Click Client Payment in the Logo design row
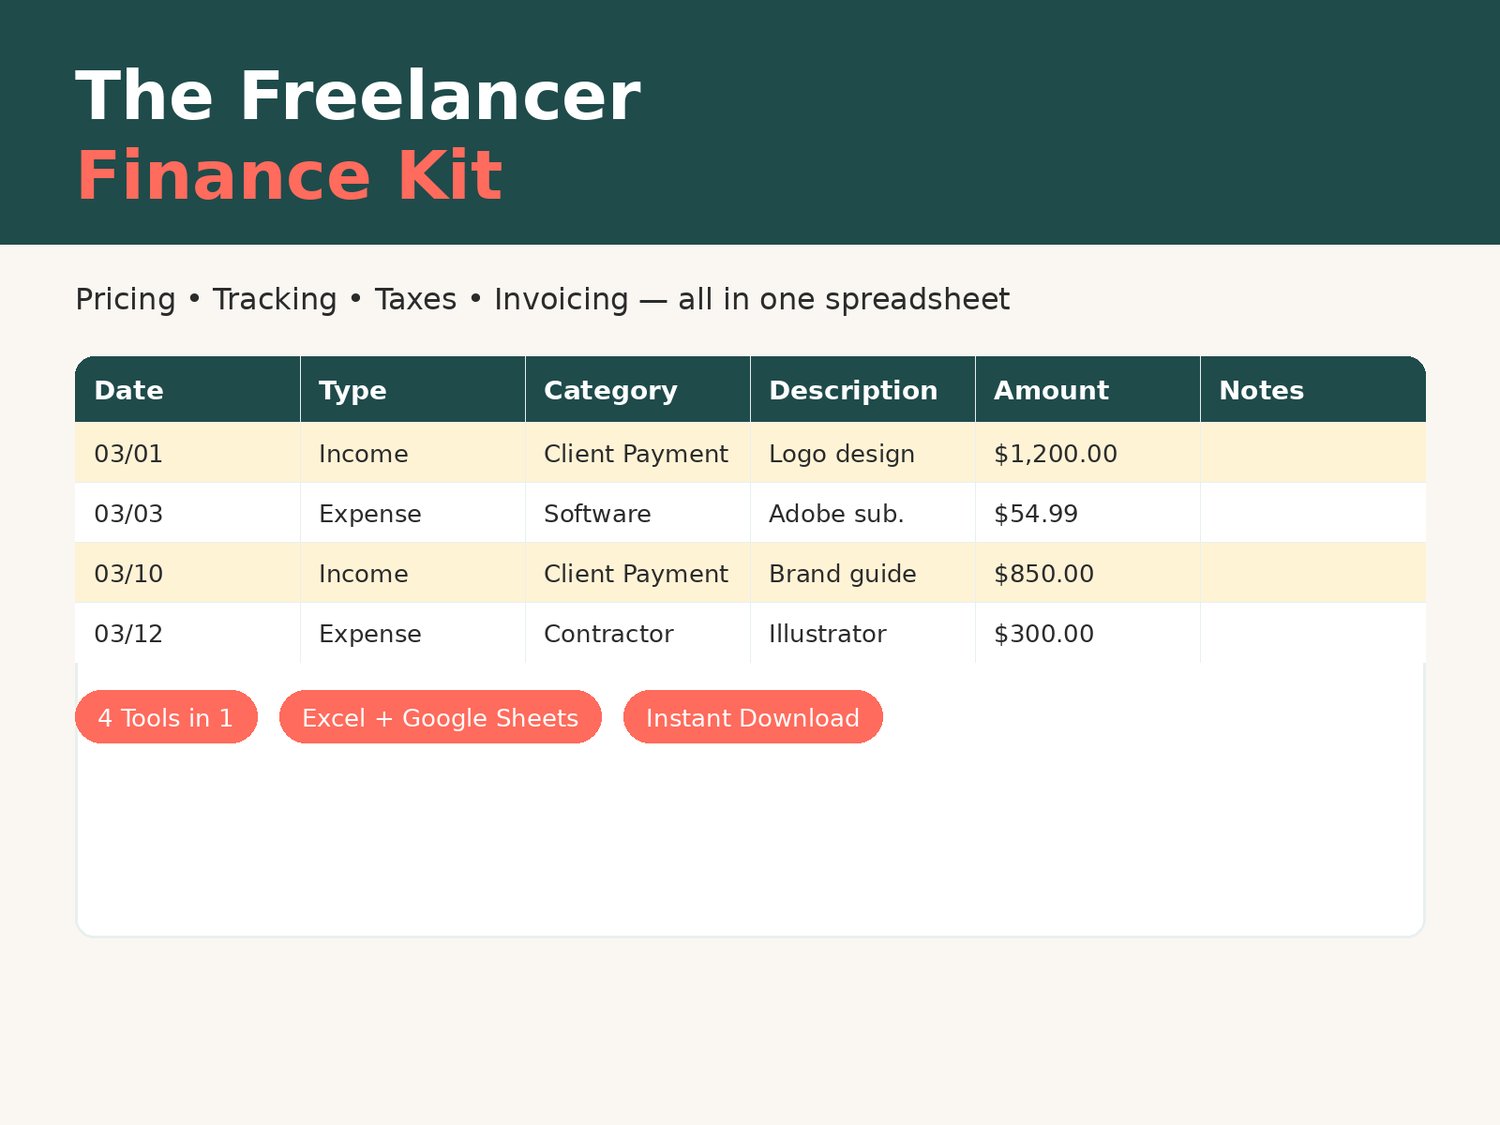Image resolution: width=1500 pixels, height=1125 pixels. coord(638,453)
